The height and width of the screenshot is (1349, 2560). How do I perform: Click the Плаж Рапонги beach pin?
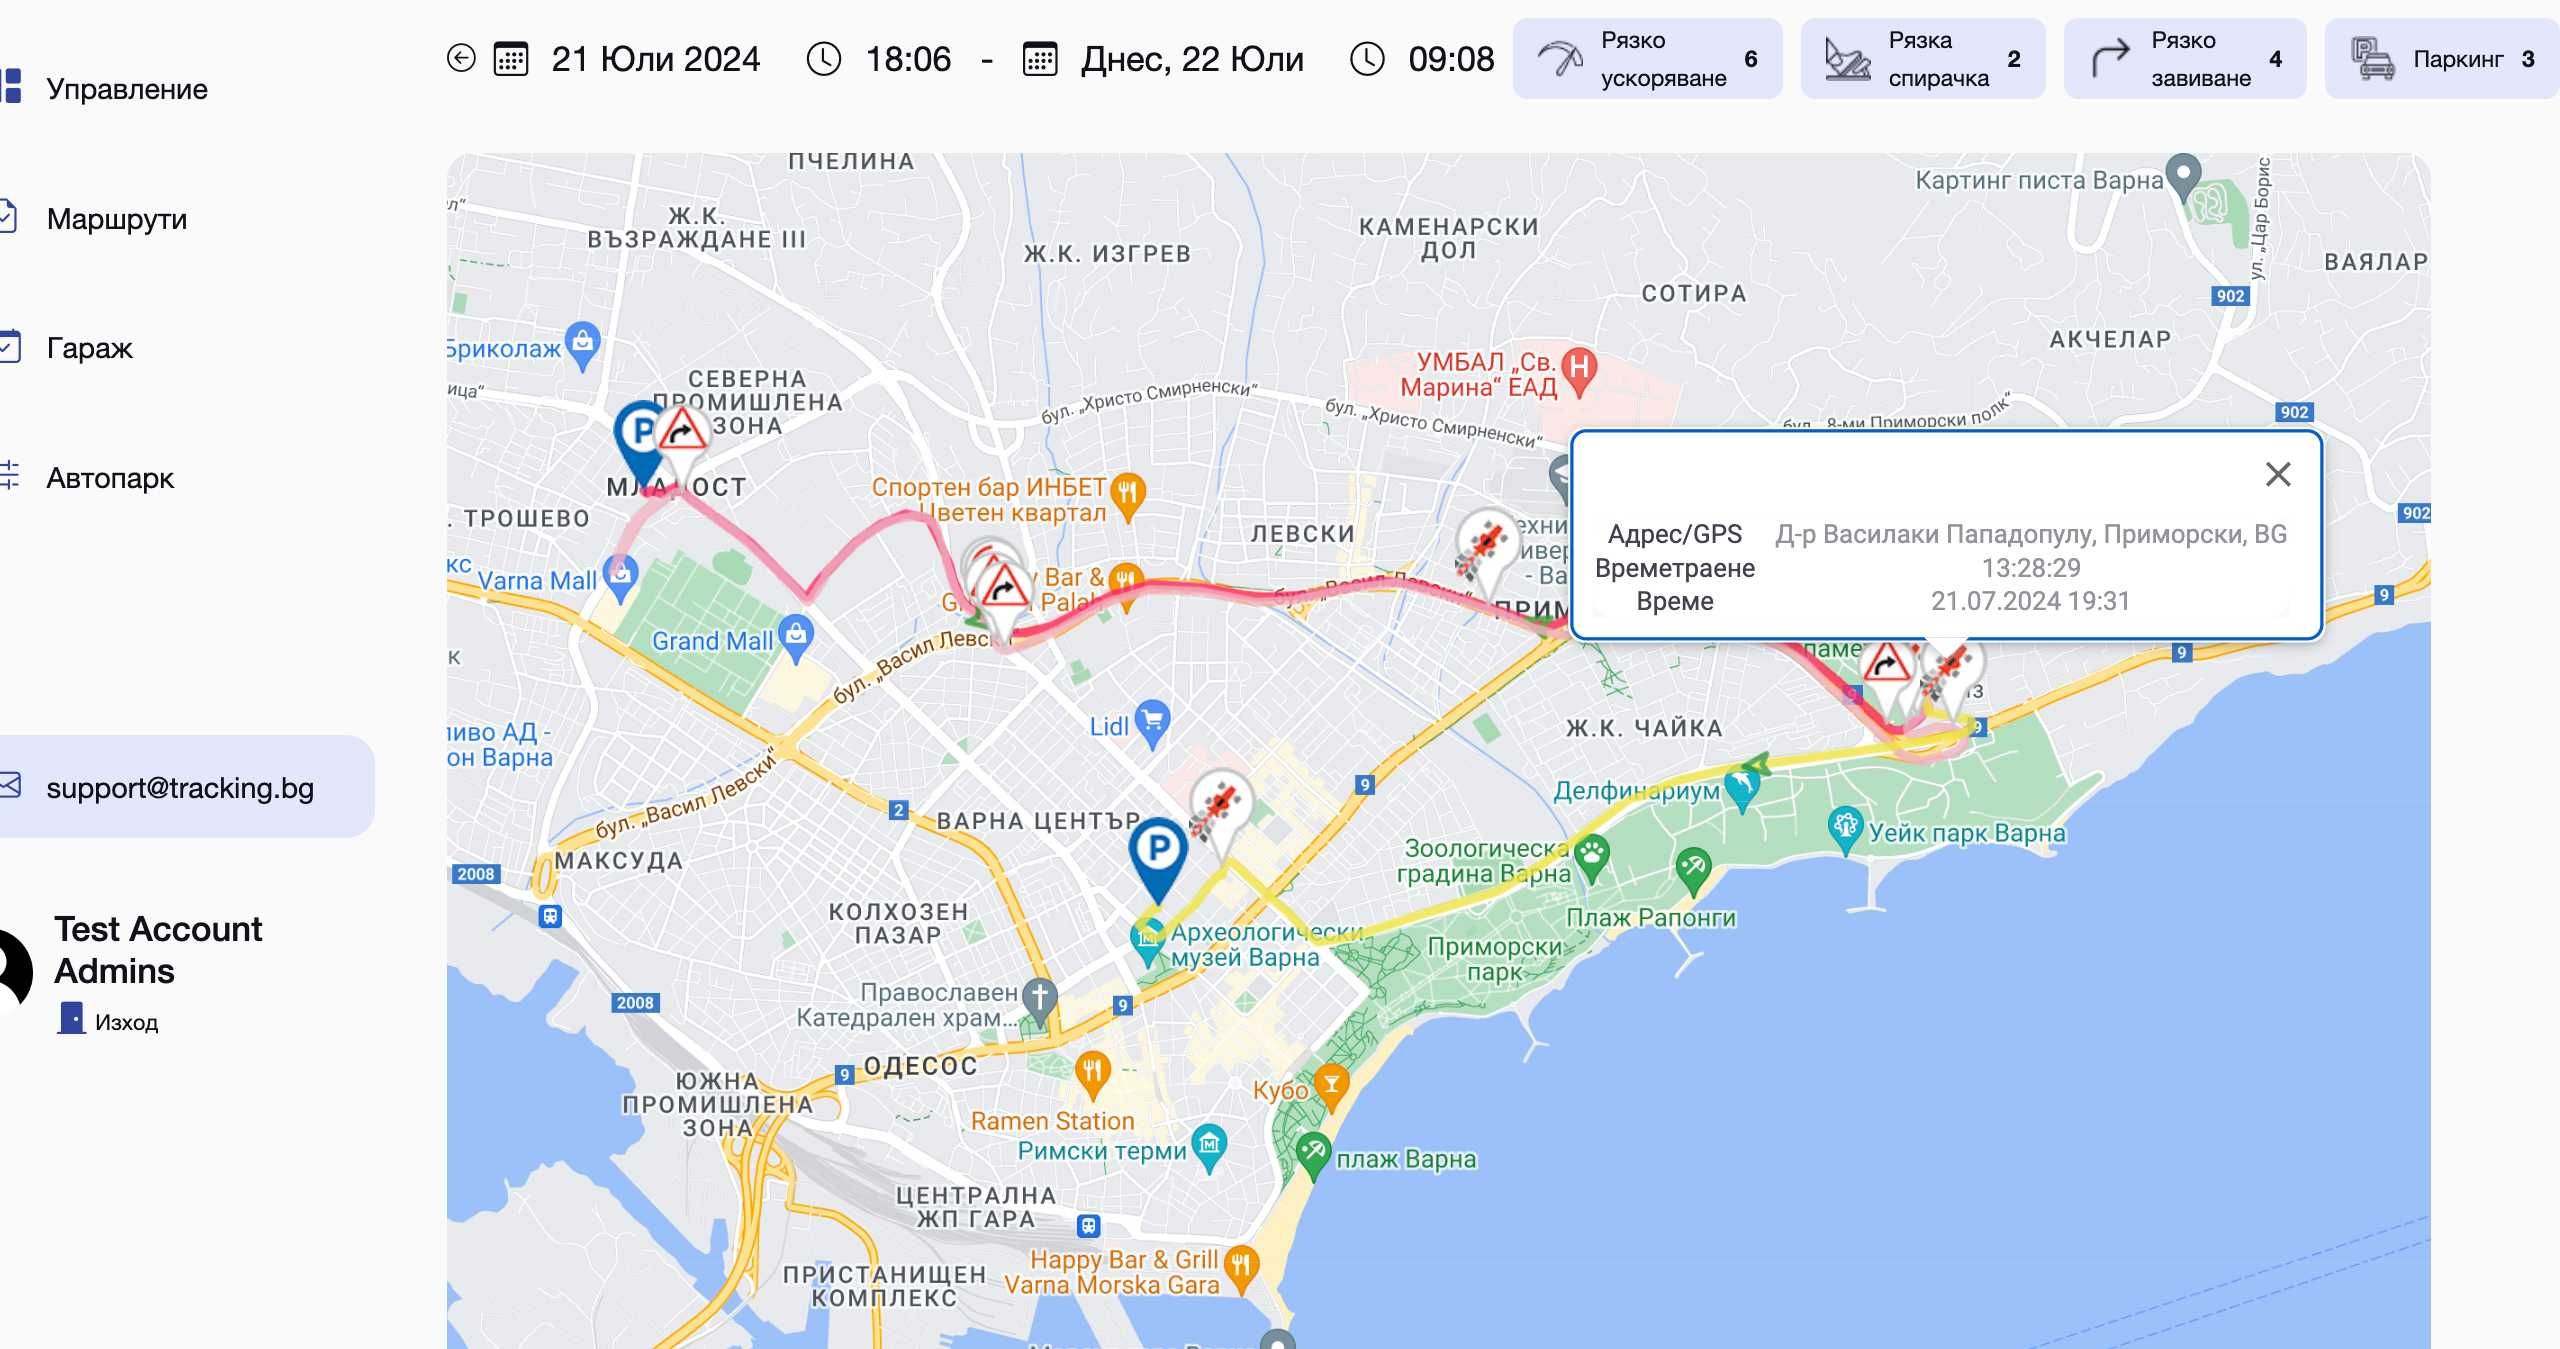tap(1693, 871)
